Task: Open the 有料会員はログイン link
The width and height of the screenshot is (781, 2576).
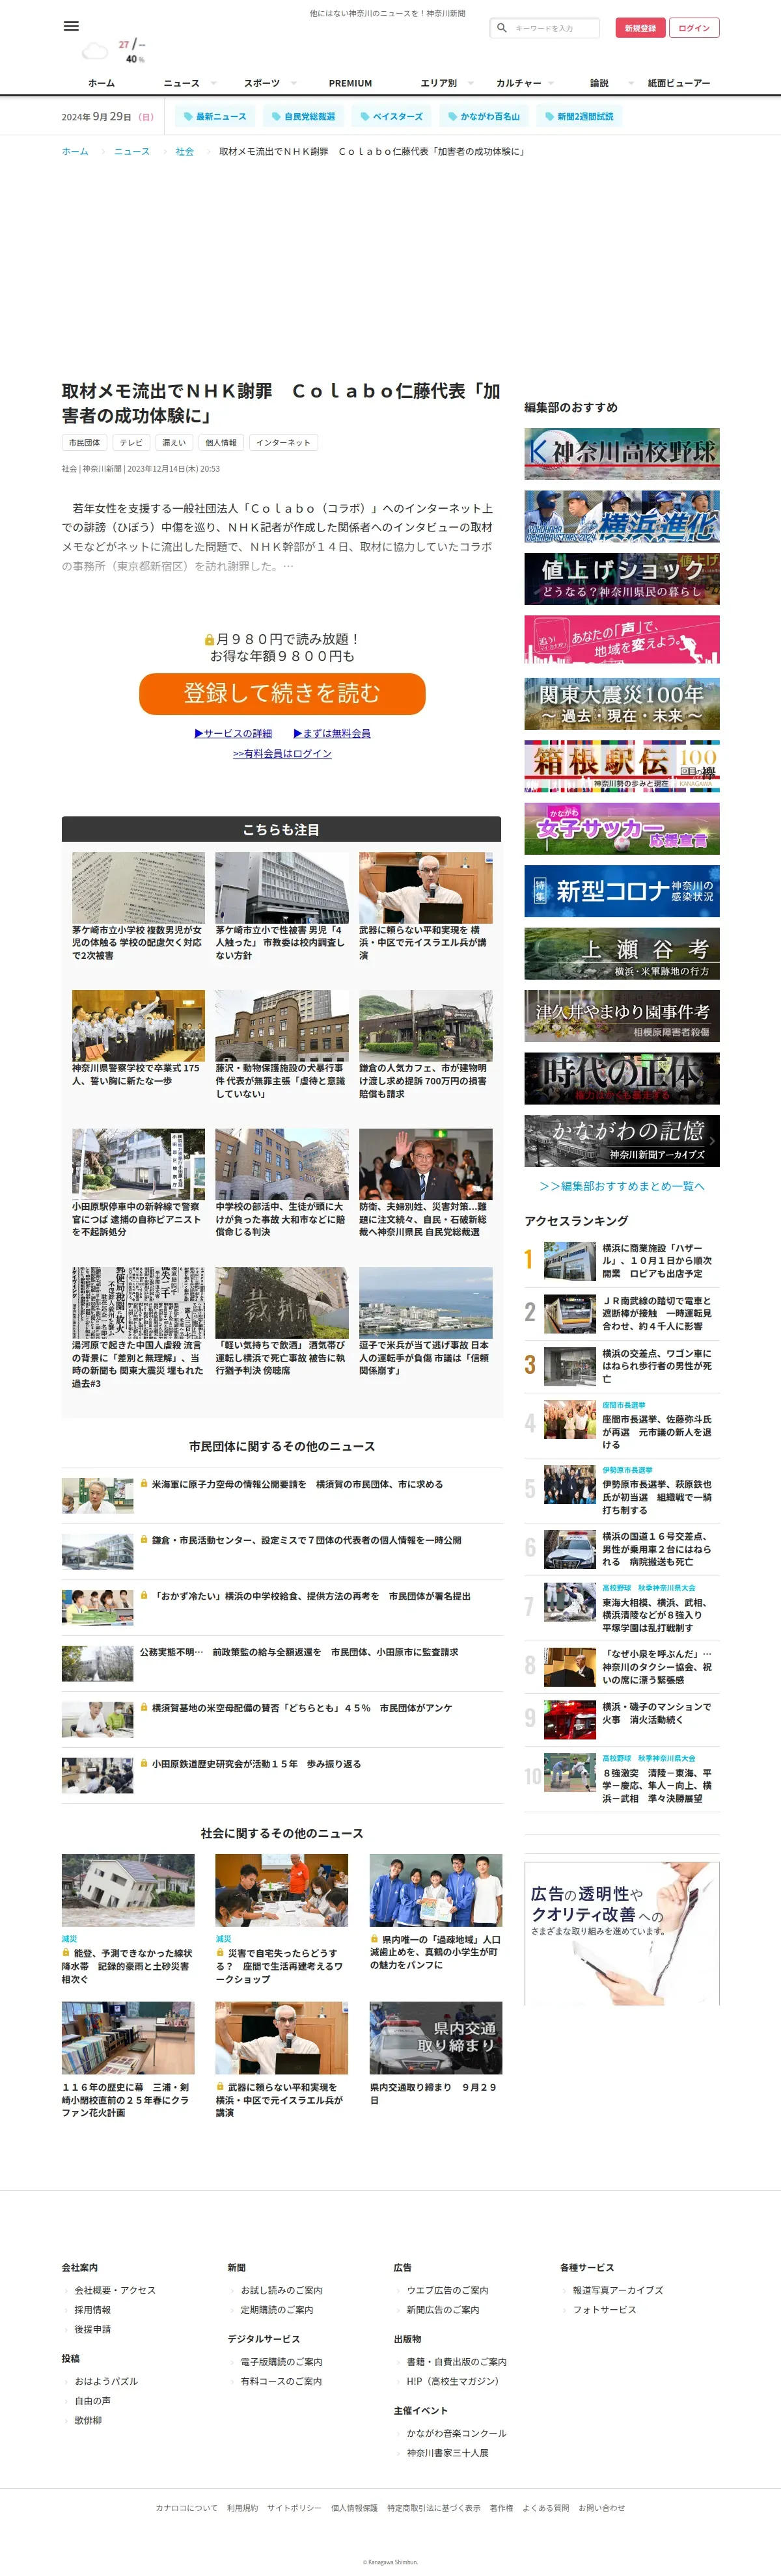Action: (x=282, y=753)
